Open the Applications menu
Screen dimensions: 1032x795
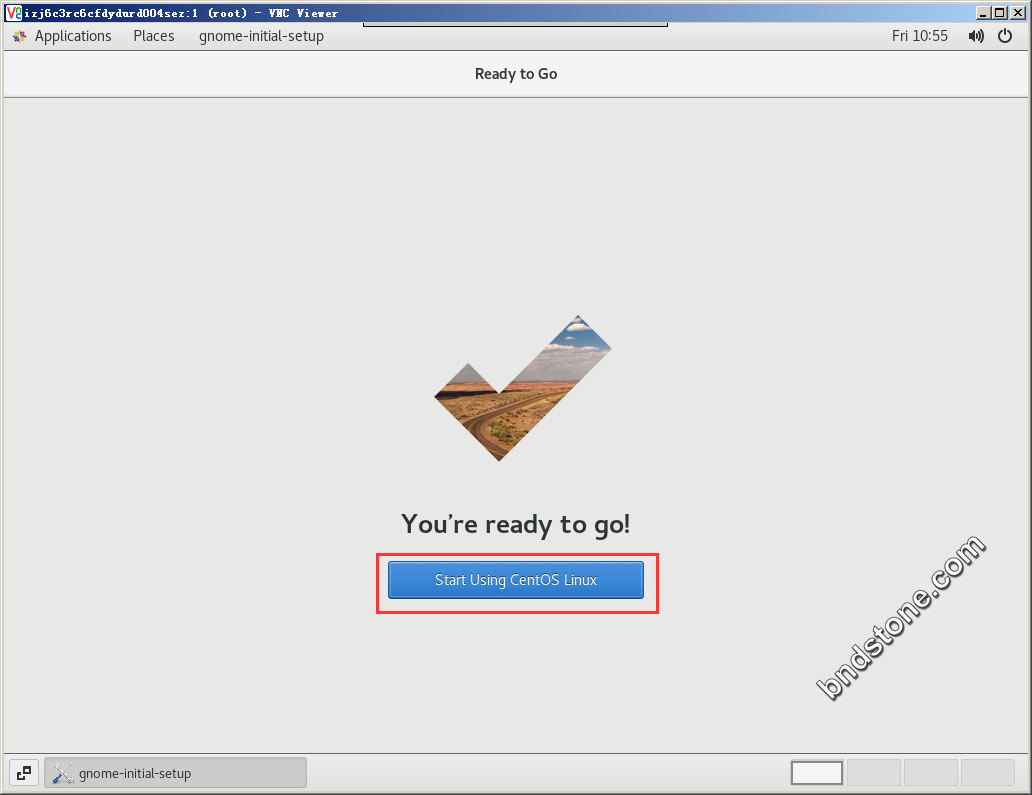point(73,36)
